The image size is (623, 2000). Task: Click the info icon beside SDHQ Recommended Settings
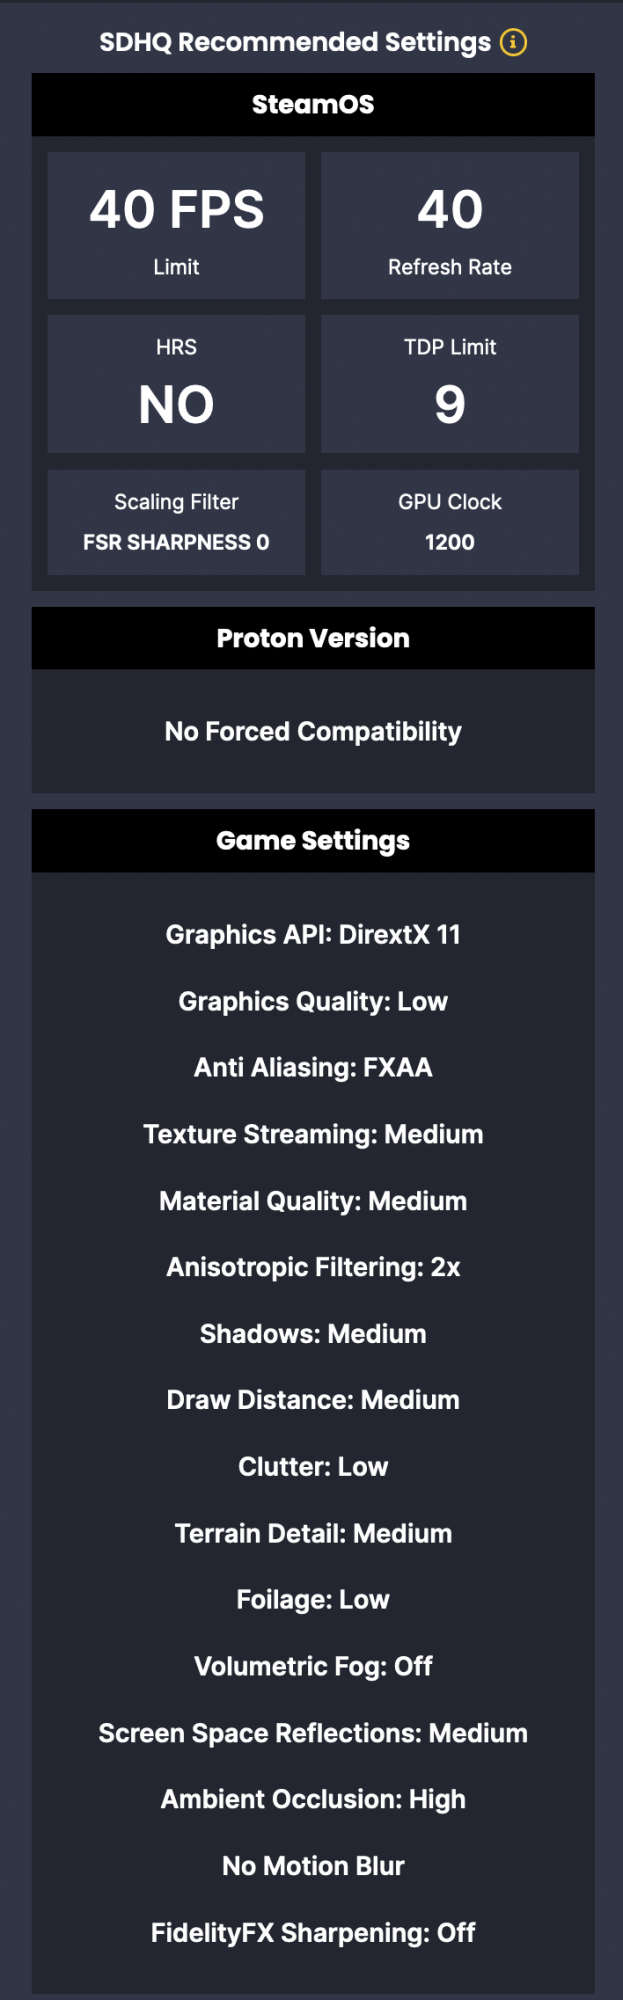click(x=513, y=42)
